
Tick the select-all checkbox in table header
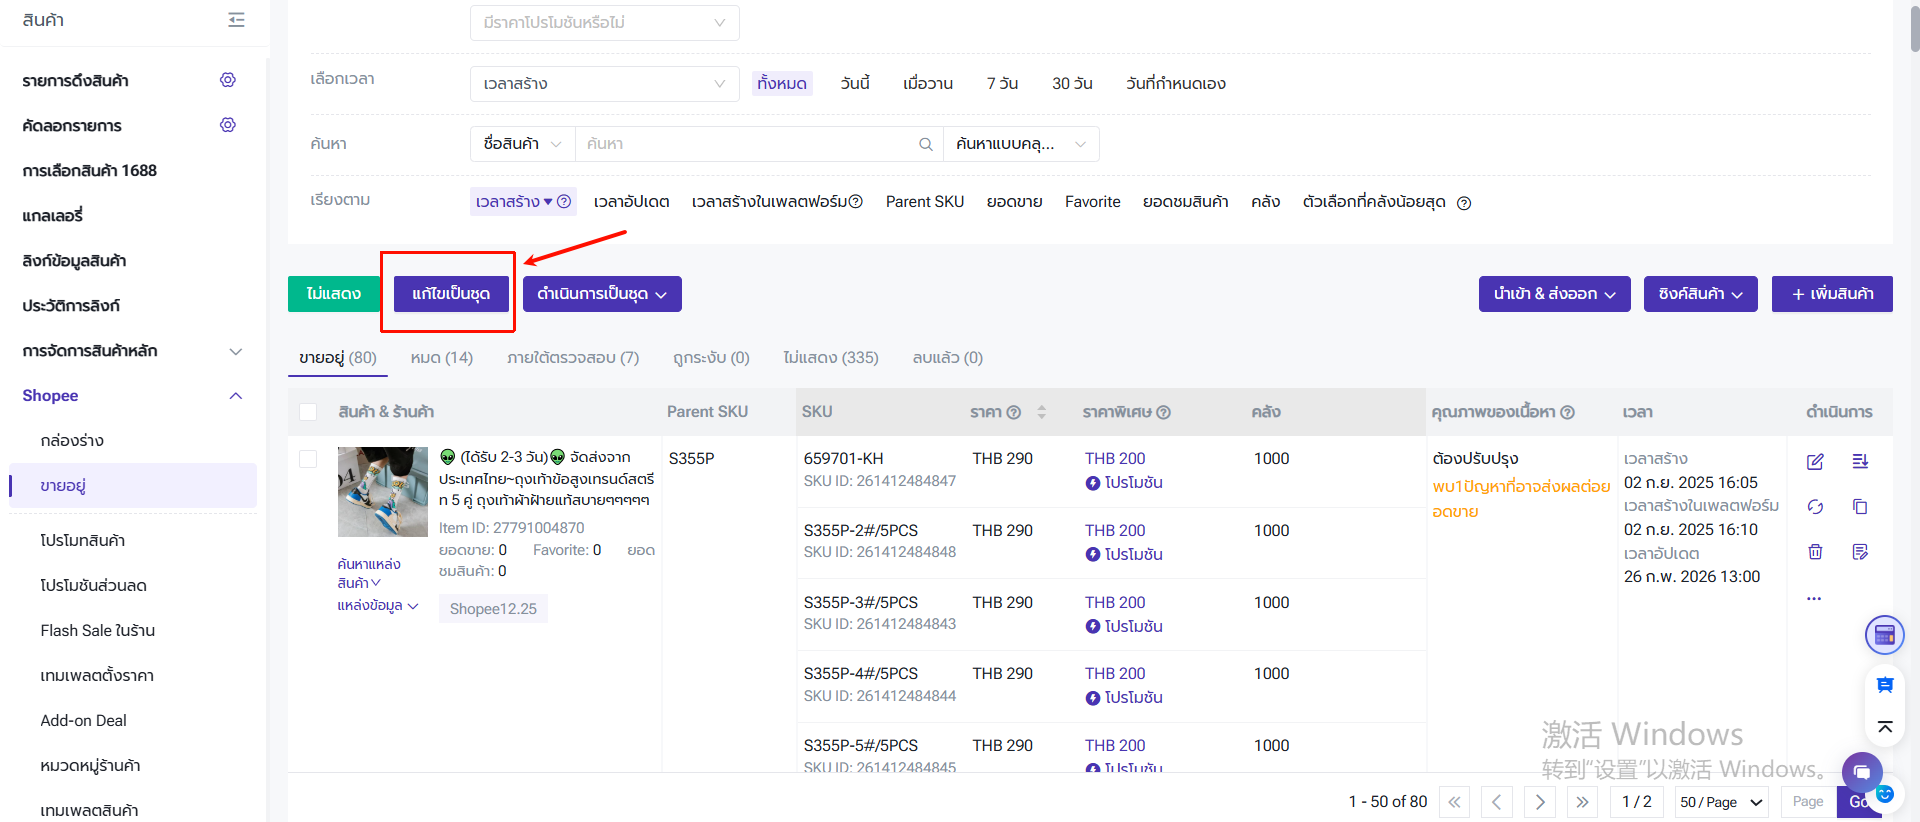click(x=308, y=412)
